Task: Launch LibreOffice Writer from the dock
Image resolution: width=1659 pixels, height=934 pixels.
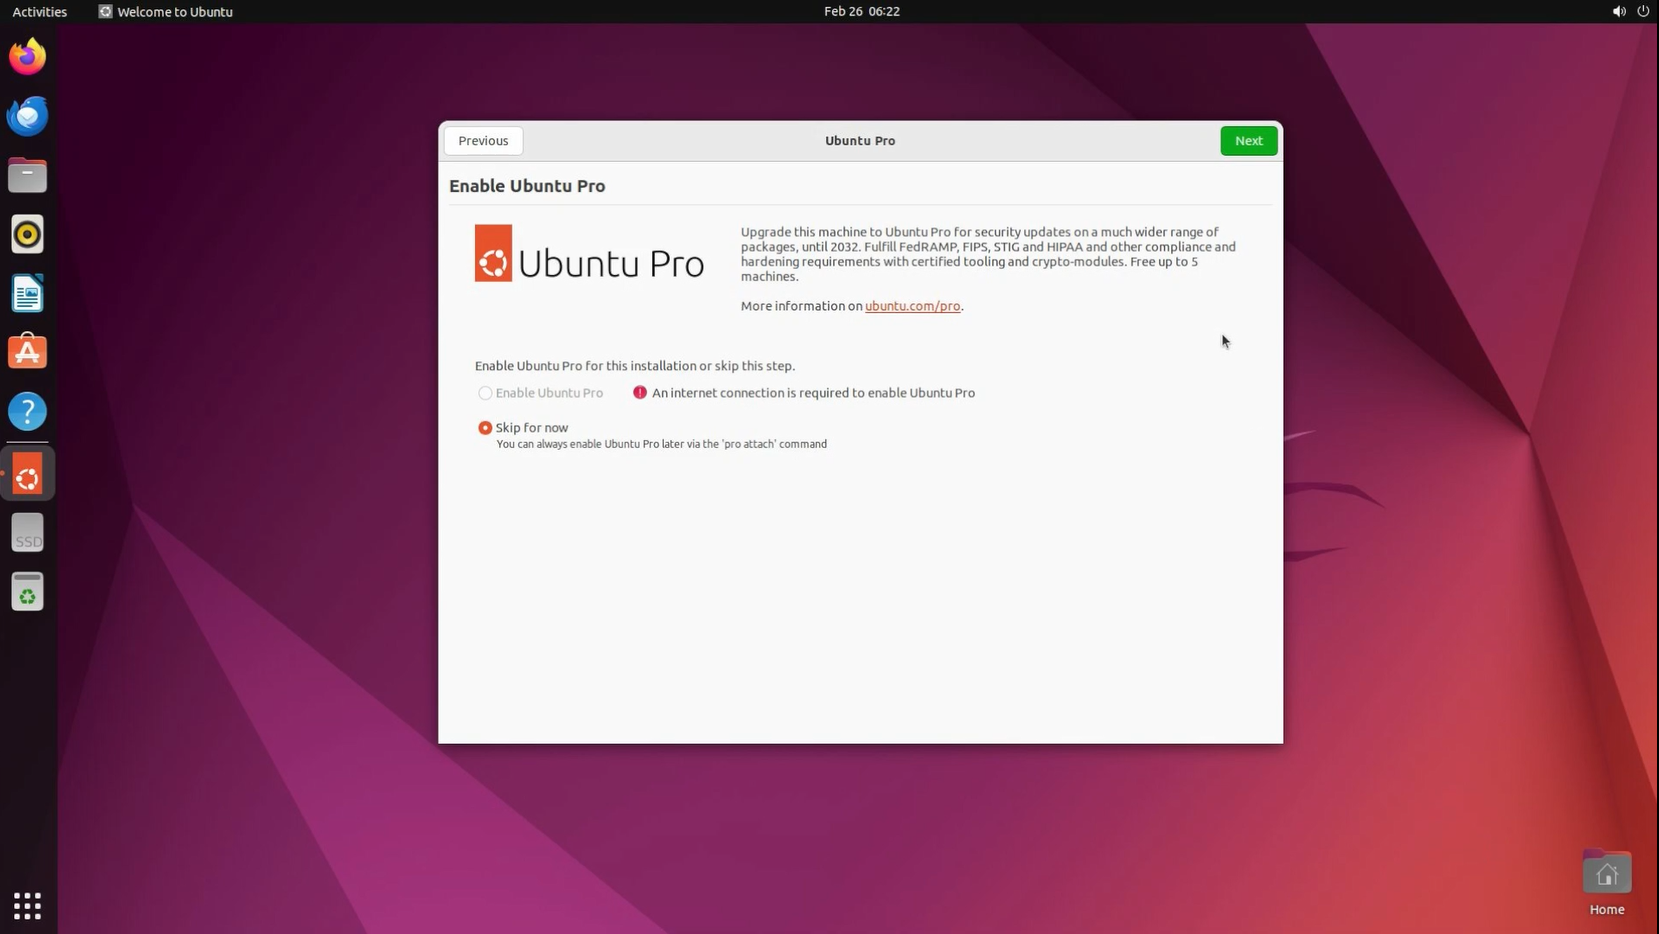Action: pyautogui.click(x=27, y=294)
